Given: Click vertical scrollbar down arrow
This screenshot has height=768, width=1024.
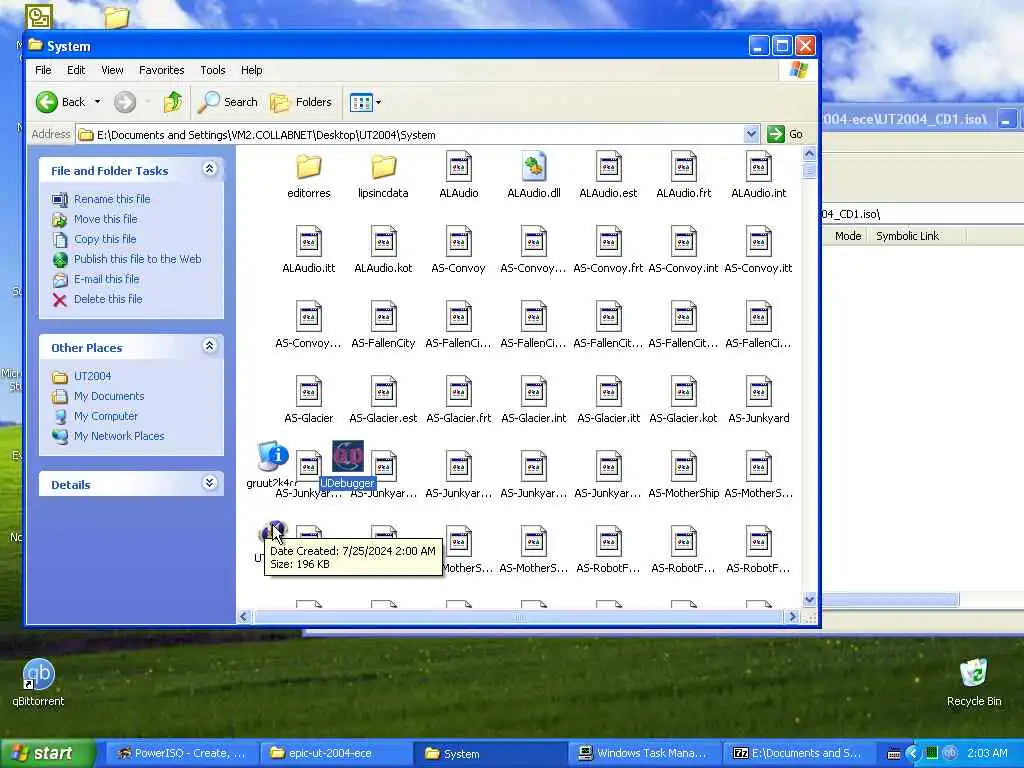Looking at the screenshot, I should (x=810, y=599).
